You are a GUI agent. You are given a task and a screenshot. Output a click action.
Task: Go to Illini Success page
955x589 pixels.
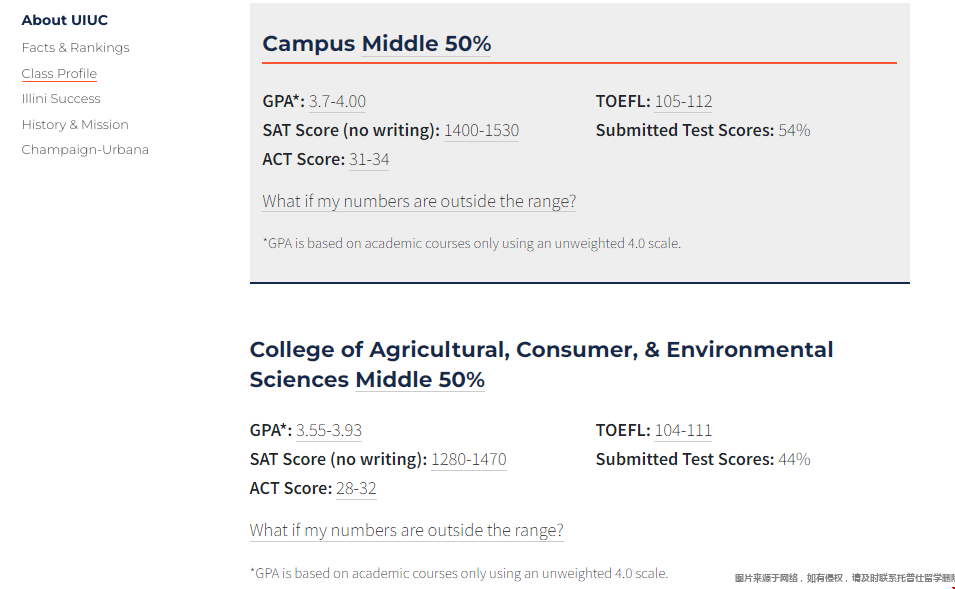coord(61,99)
